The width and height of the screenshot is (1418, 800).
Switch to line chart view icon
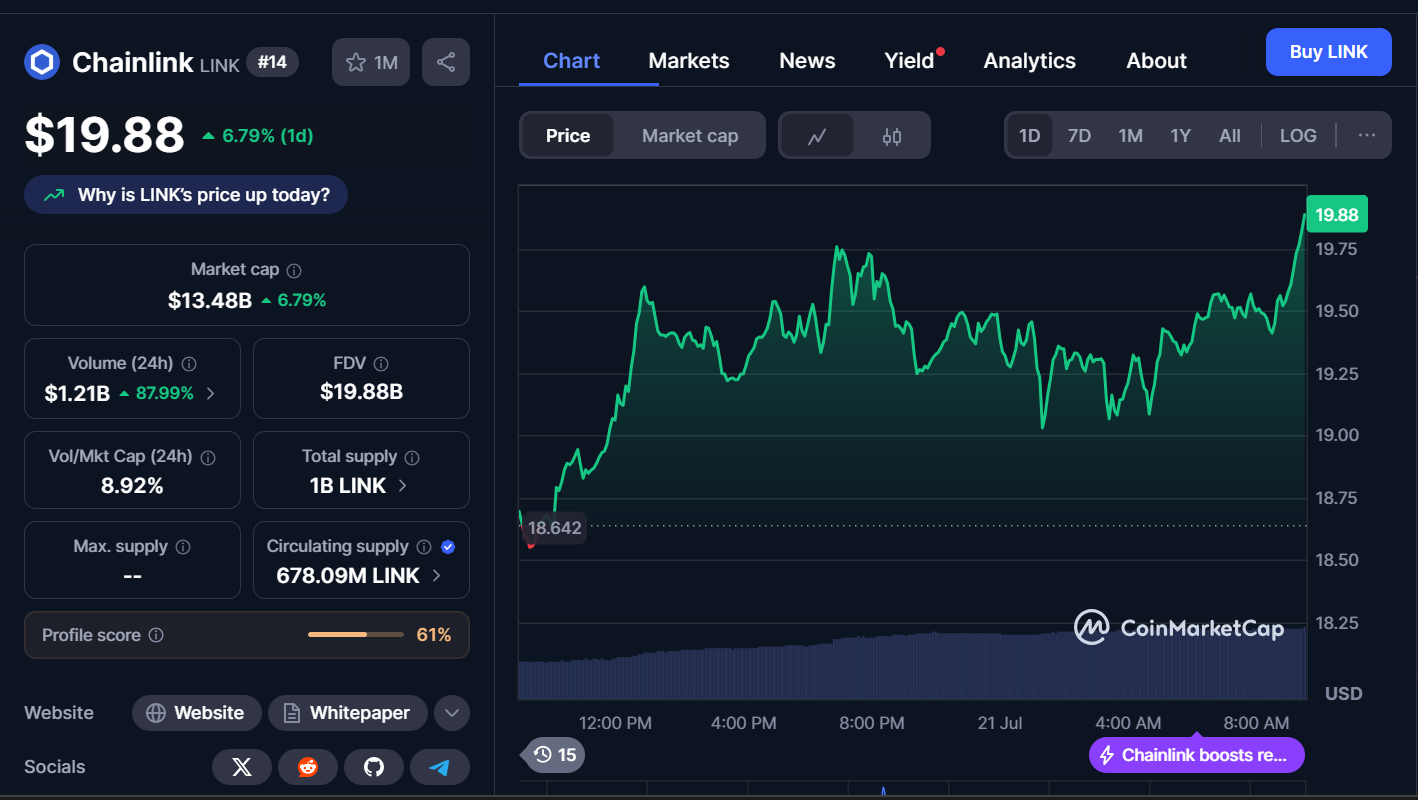tap(817, 136)
